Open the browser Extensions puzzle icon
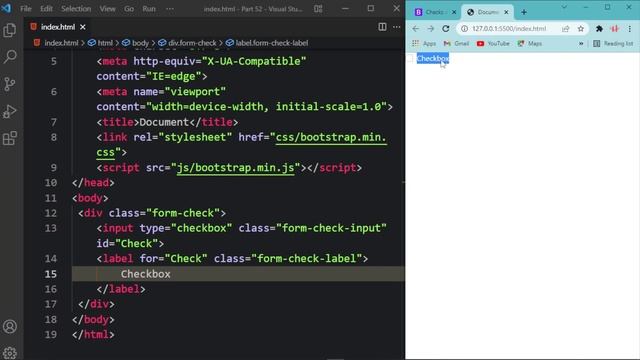The width and height of the screenshot is (640, 360). pyautogui.click(x=599, y=29)
